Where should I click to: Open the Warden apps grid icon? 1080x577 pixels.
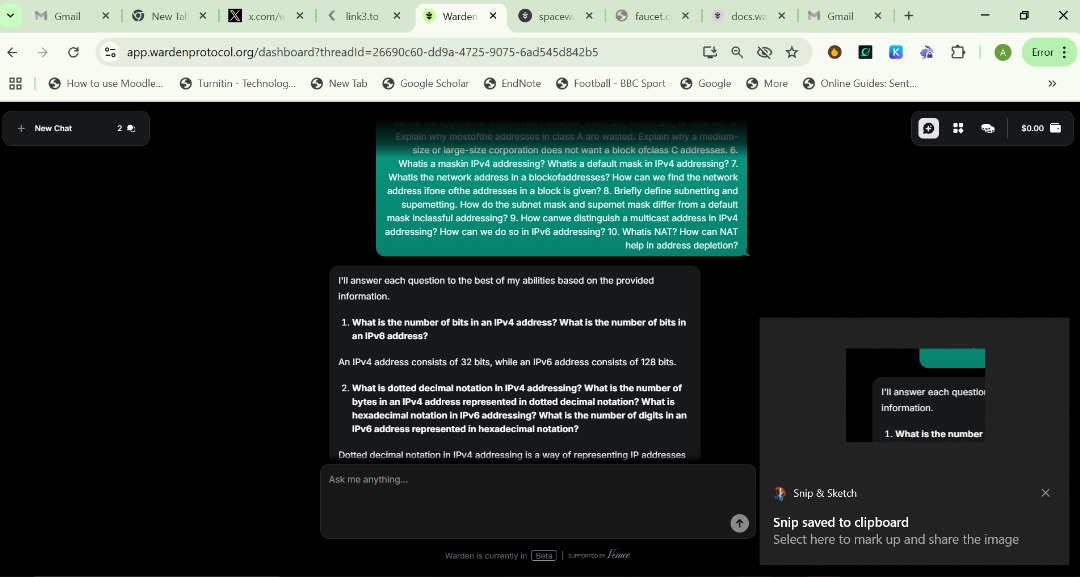click(x=958, y=128)
